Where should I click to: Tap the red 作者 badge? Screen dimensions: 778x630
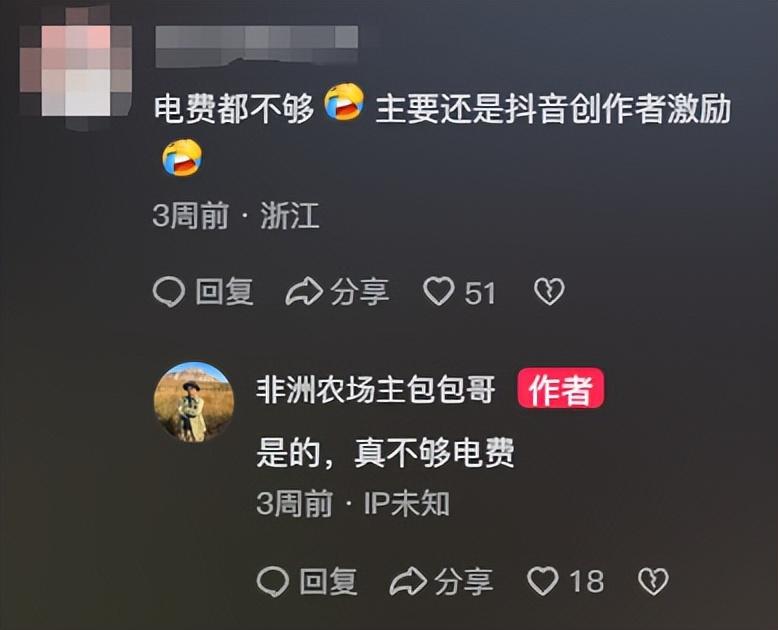[561, 388]
